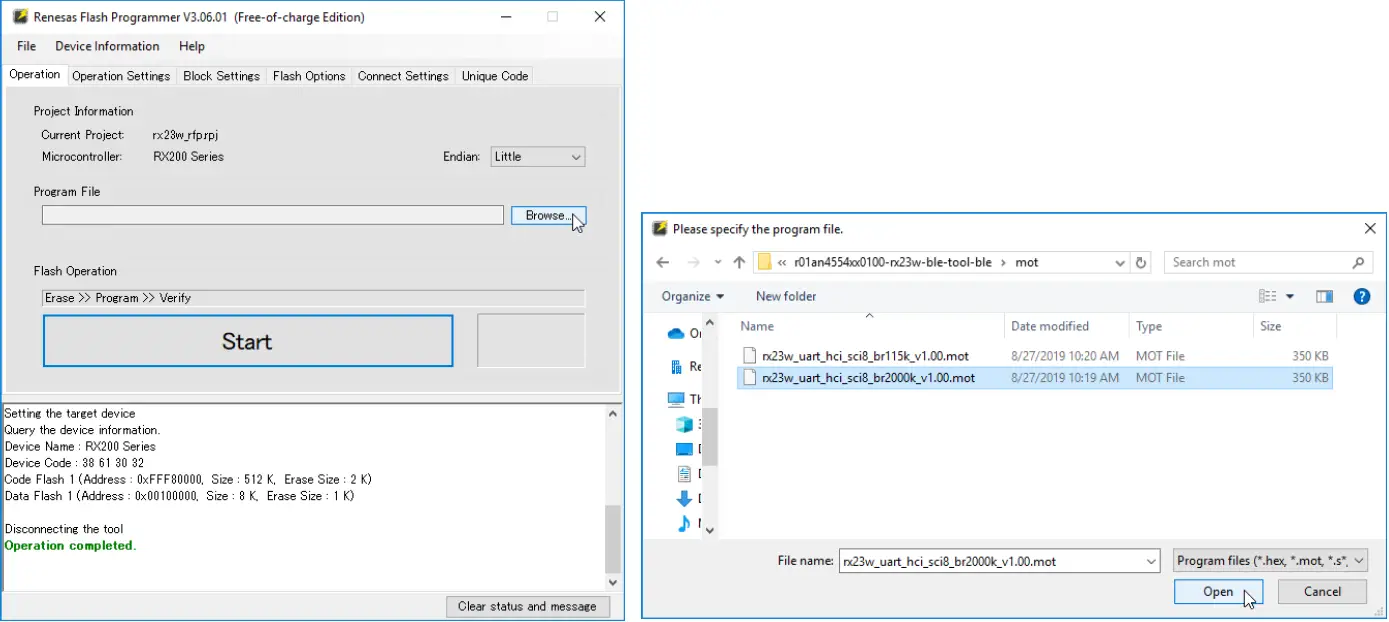
Task: Open the Device Information menu
Action: (x=107, y=46)
